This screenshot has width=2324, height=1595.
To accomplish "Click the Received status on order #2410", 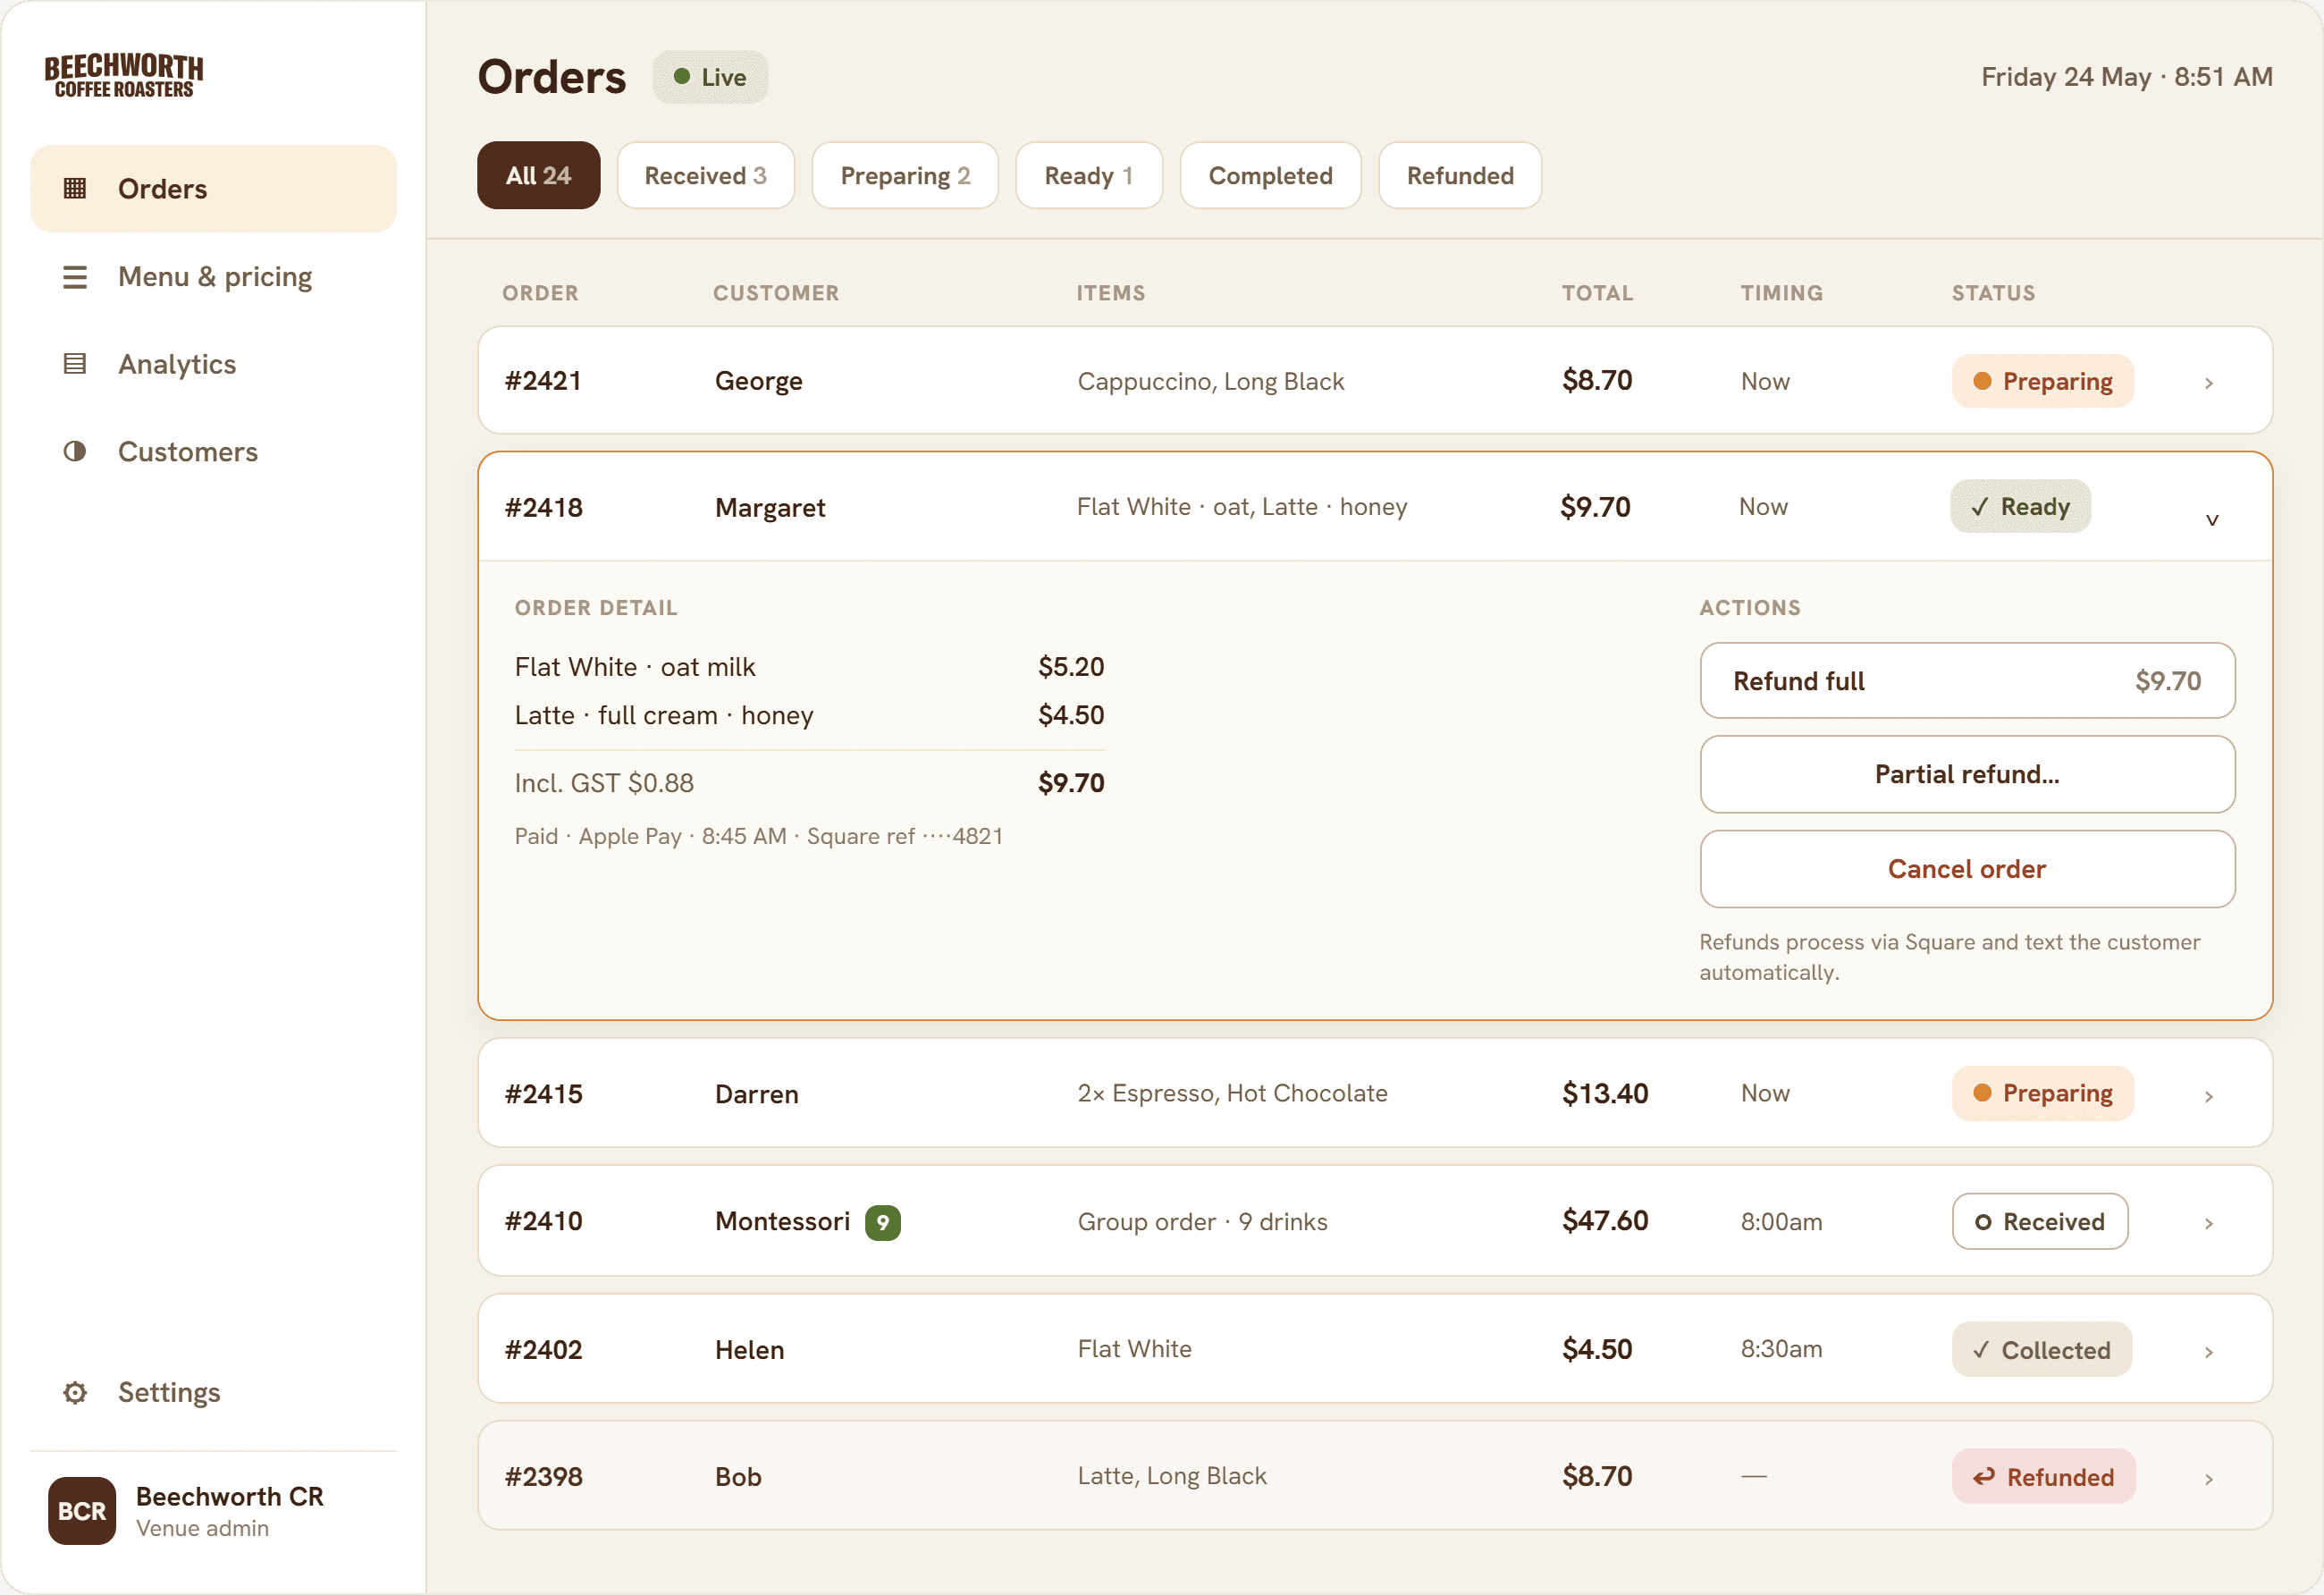I will pos(2038,1221).
